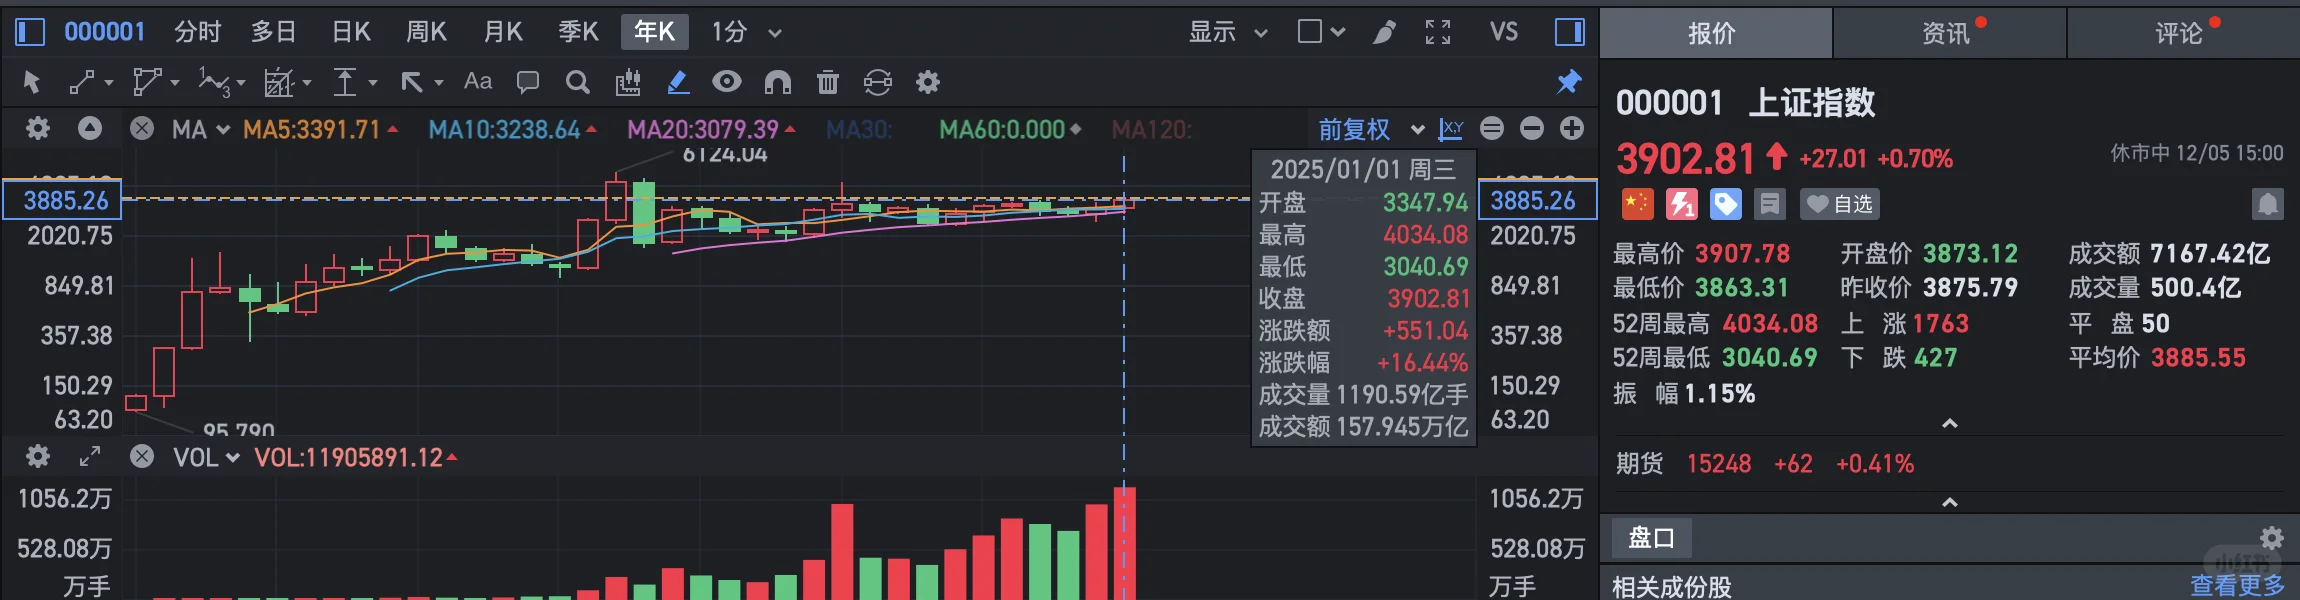Click the equal-sign reset zoom icon

(1492, 128)
